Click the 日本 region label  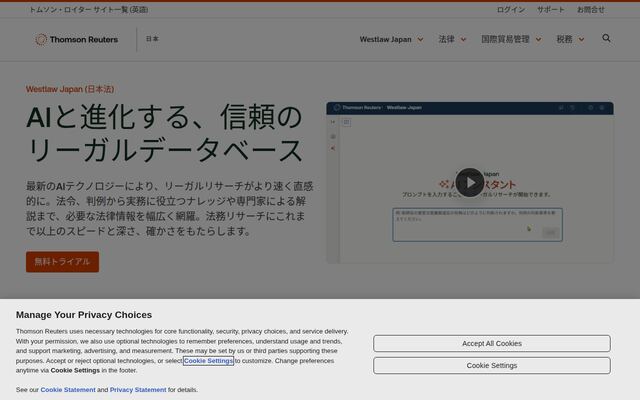[152, 39]
